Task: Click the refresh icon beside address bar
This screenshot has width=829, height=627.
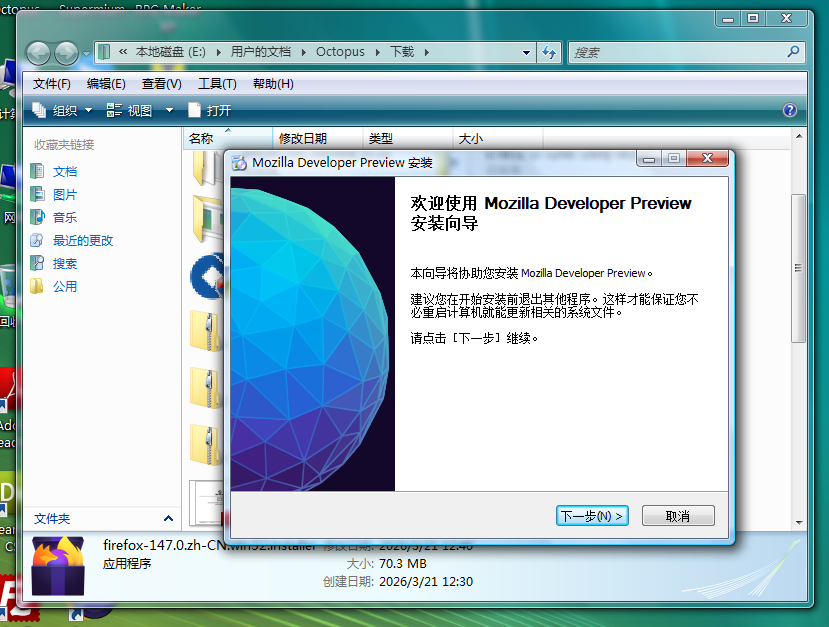Action: (549, 53)
